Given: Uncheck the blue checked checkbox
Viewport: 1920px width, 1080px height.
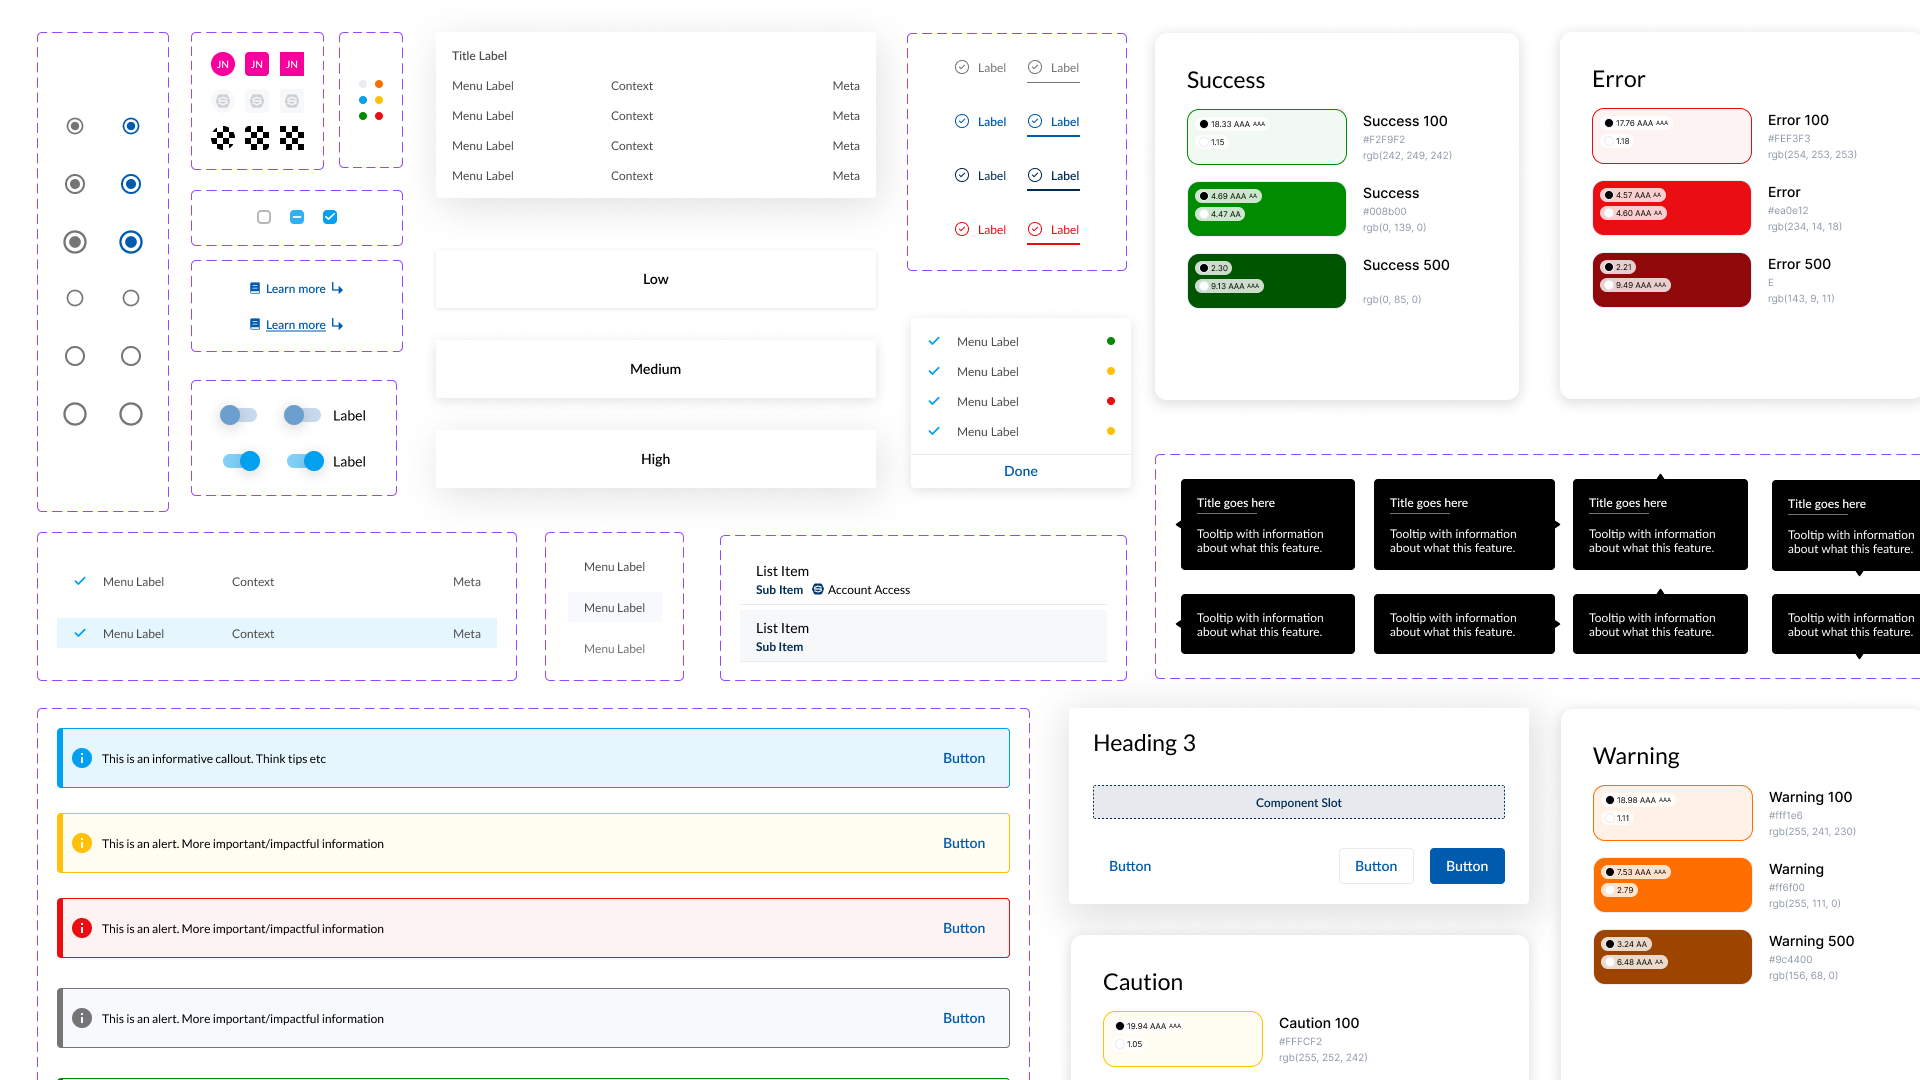Looking at the screenshot, I should (x=330, y=217).
